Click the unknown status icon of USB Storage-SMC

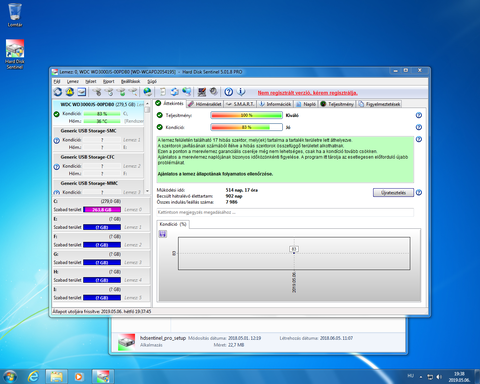coord(57,141)
